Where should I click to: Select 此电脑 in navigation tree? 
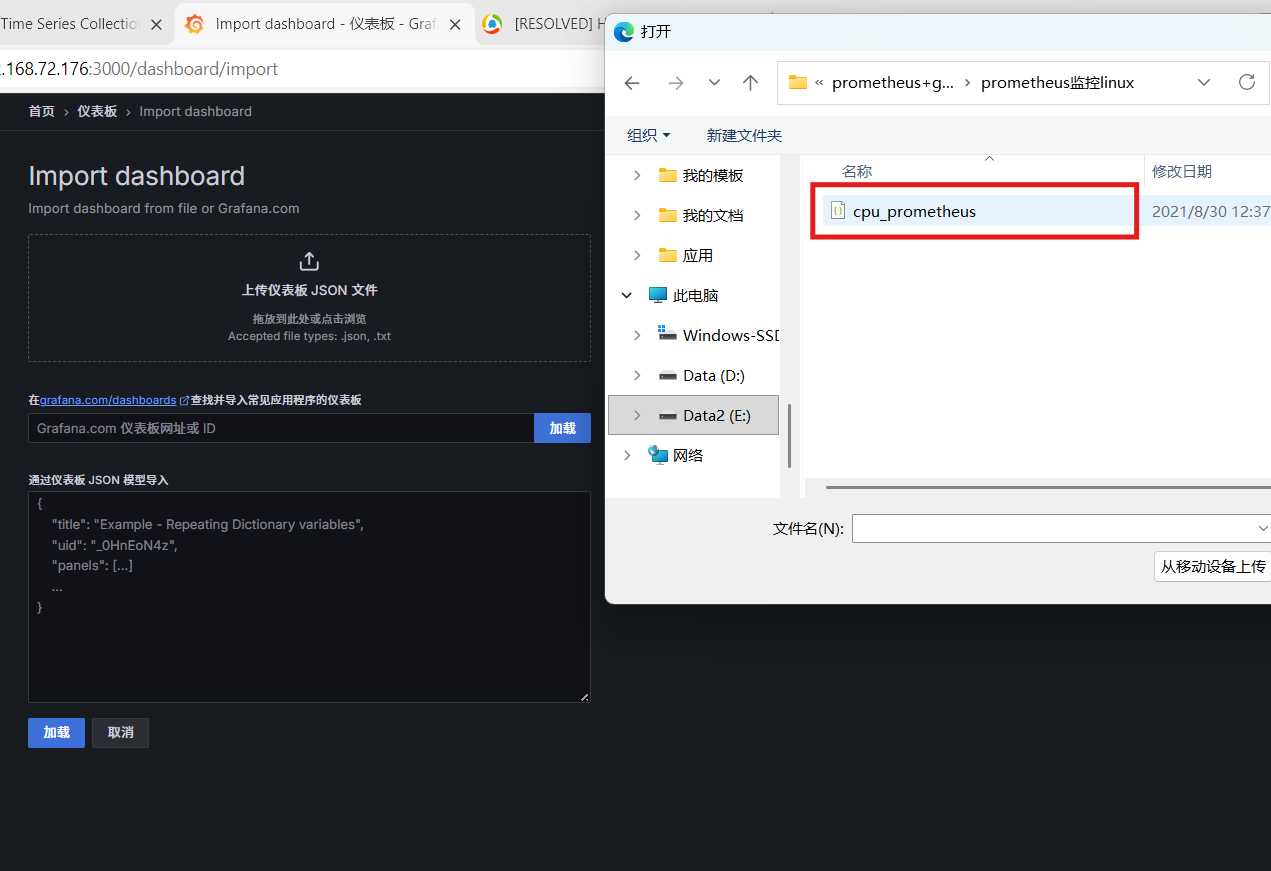click(x=693, y=295)
